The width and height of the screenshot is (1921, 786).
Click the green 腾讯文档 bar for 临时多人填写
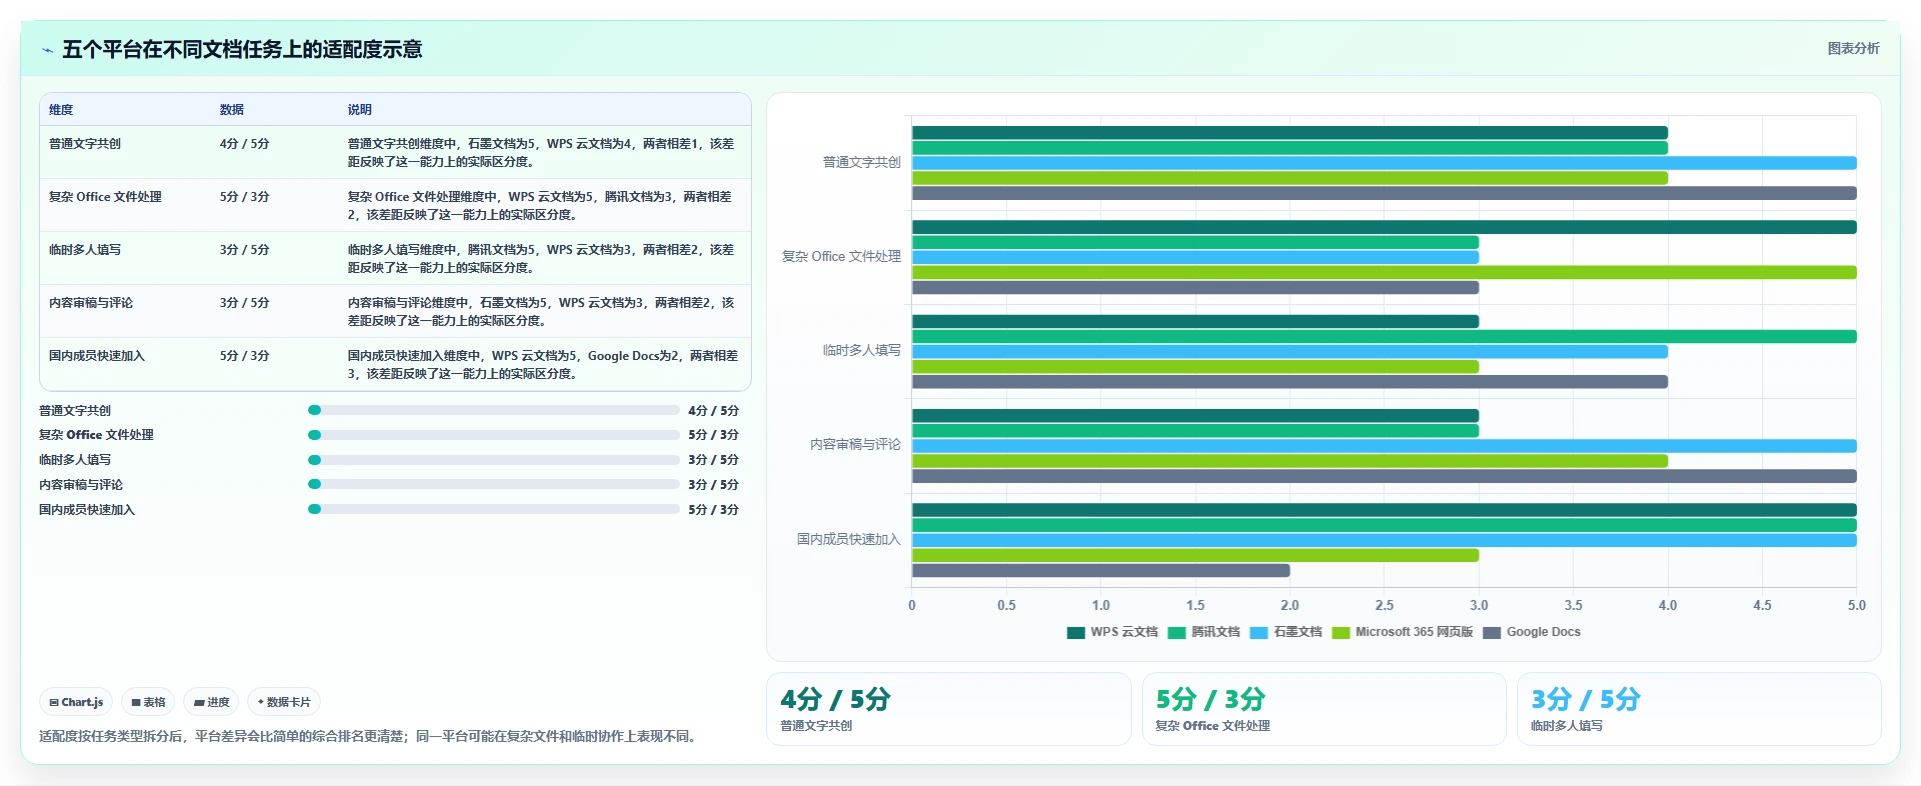click(1384, 337)
